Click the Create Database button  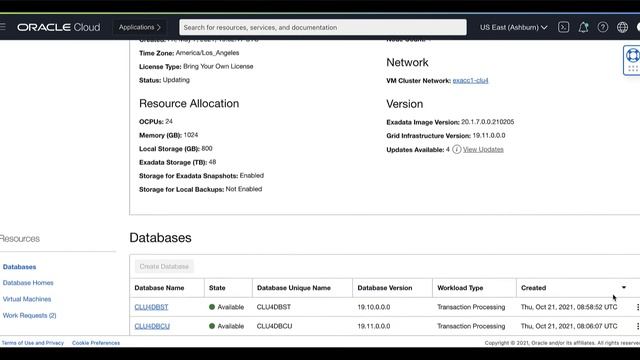[164, 267]
